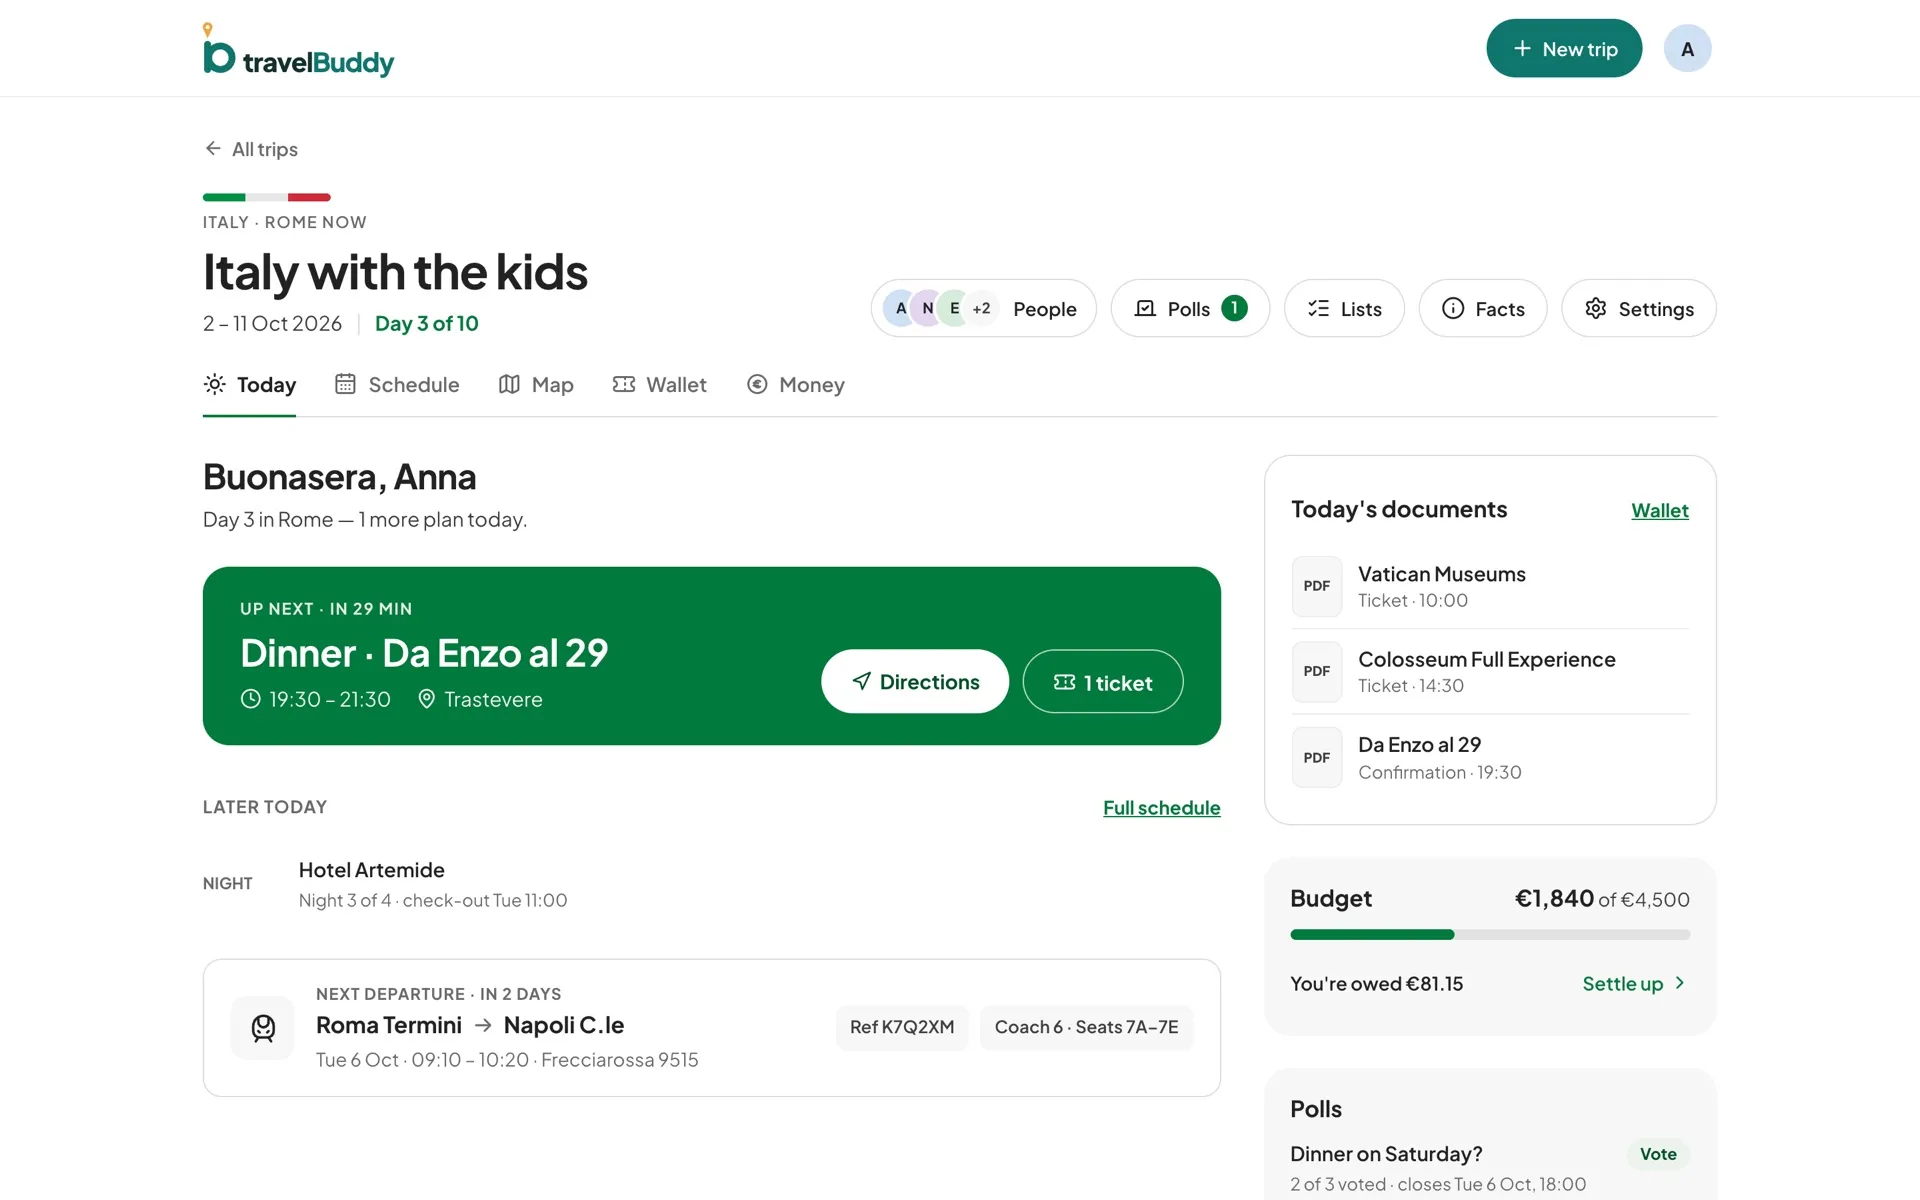Go back to All trips
This screenshot has height=1200, width=1920.
(251, 149)
